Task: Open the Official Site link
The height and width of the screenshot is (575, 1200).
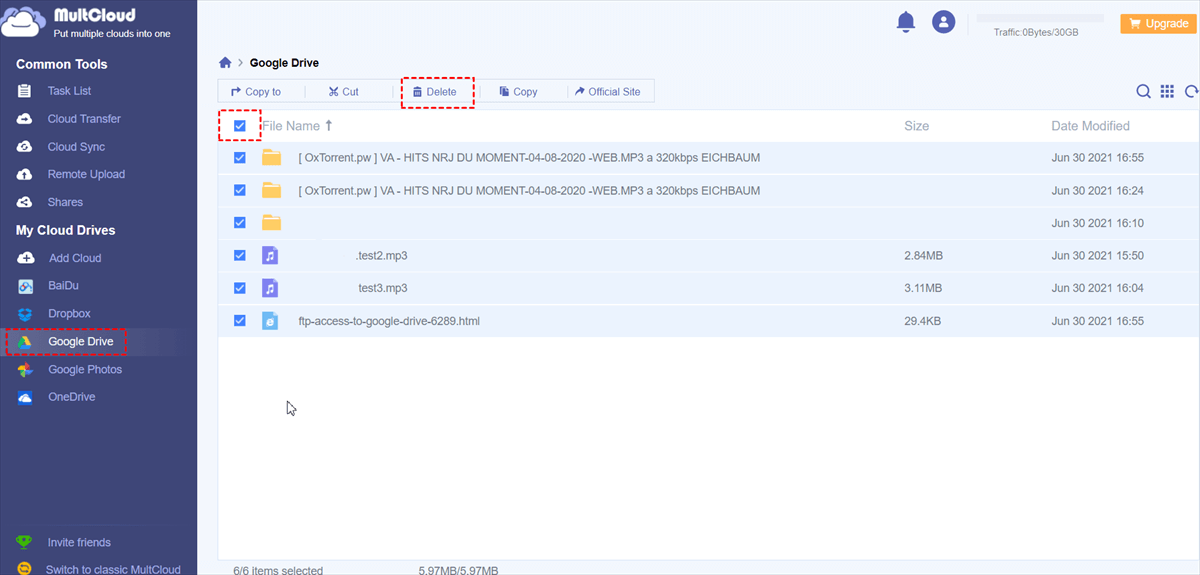Action: pyautogui.click(x=608, y=91)
